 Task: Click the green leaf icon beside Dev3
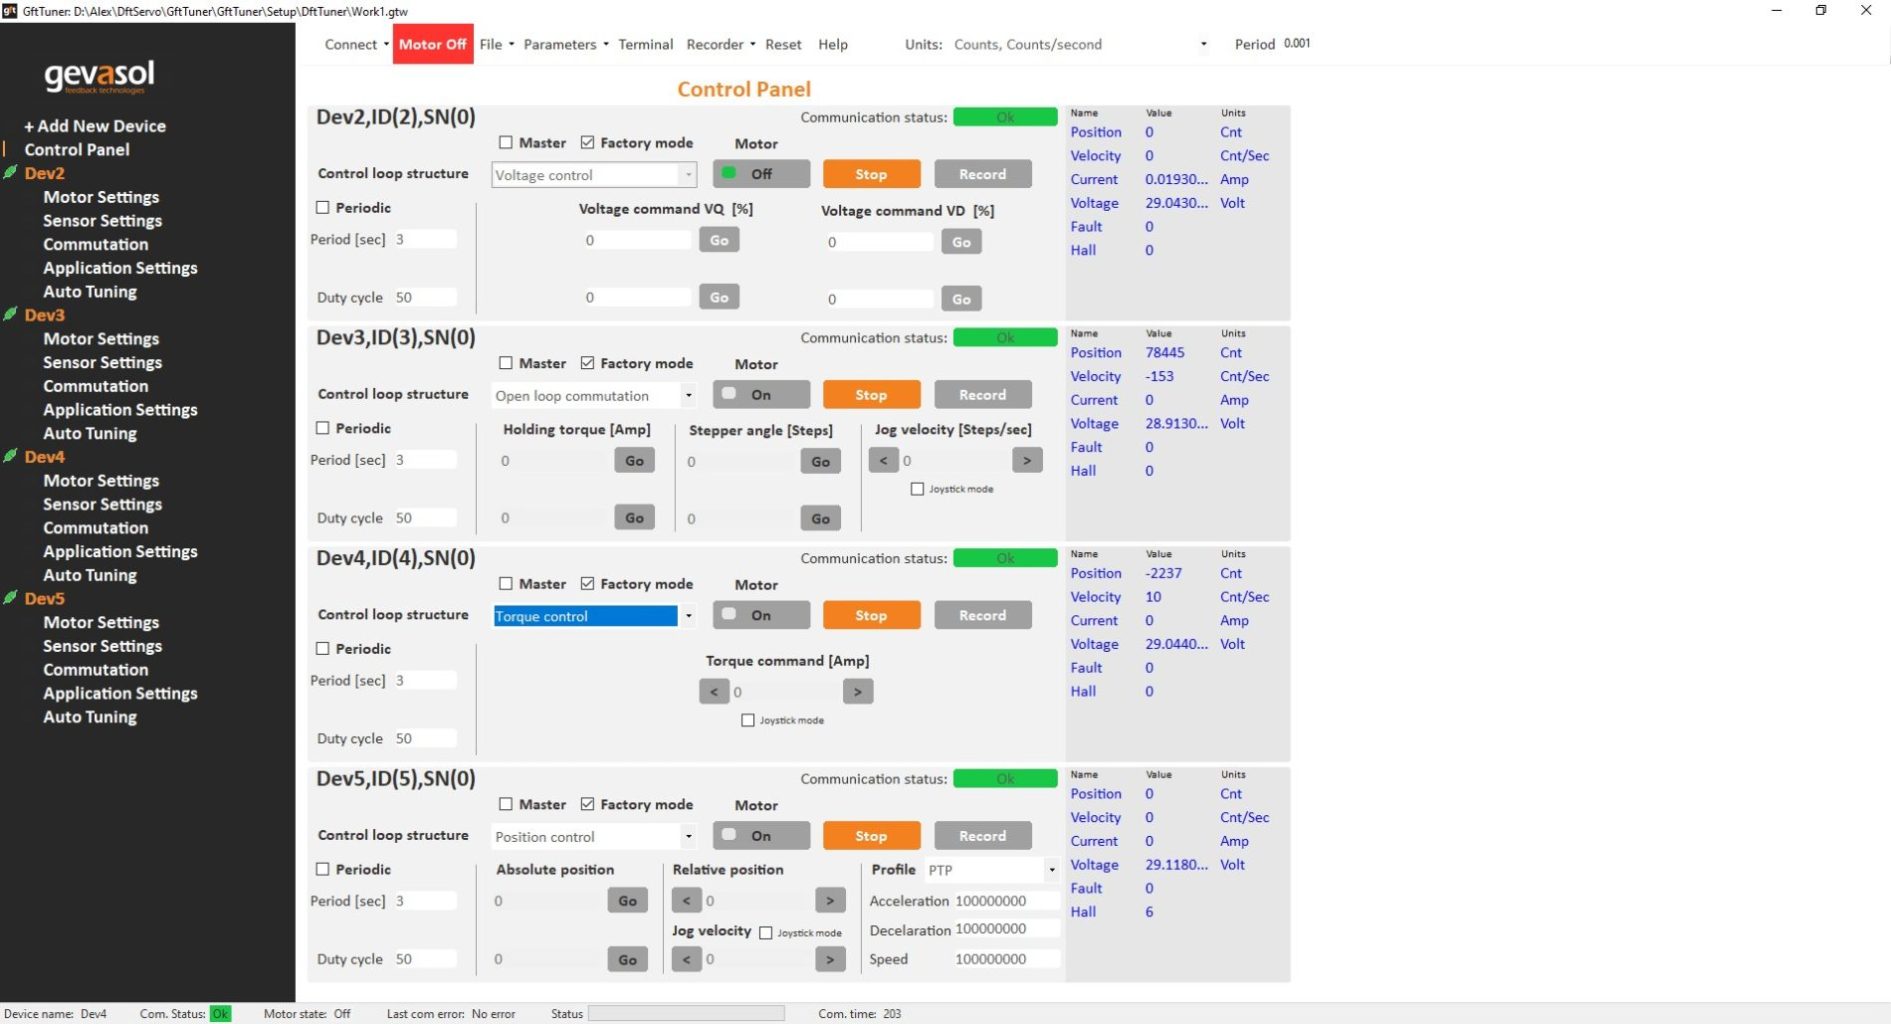click(11, 314)
